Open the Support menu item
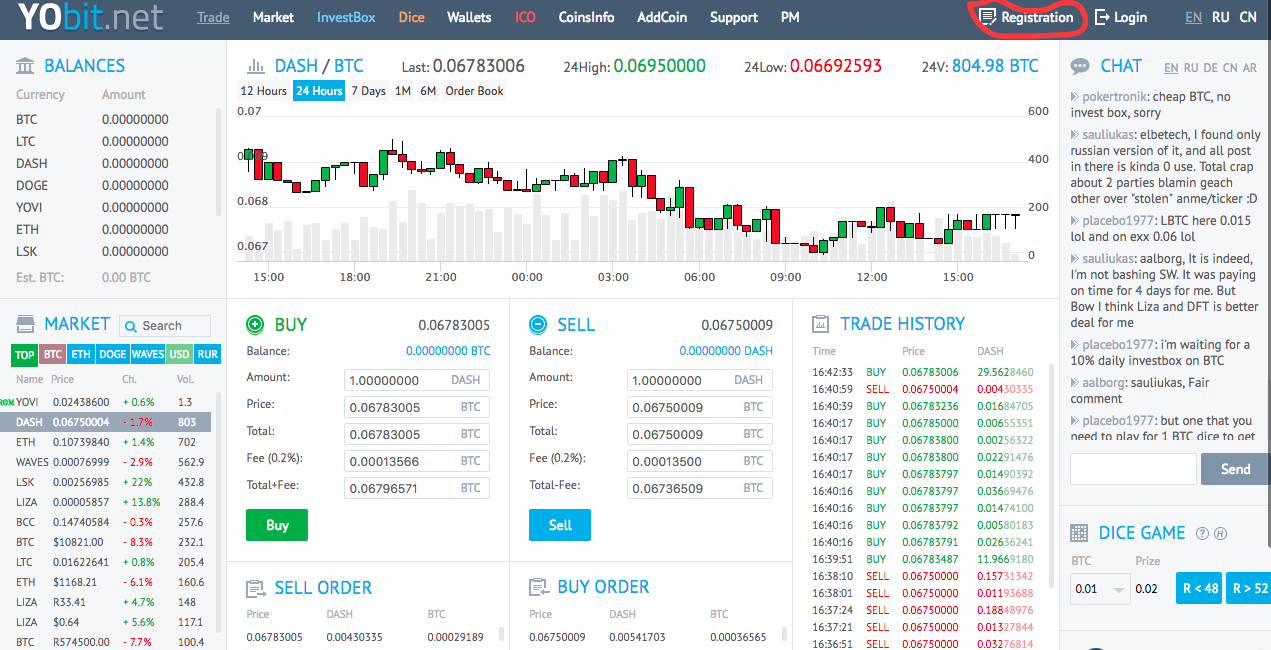 (x=734, y=17)
